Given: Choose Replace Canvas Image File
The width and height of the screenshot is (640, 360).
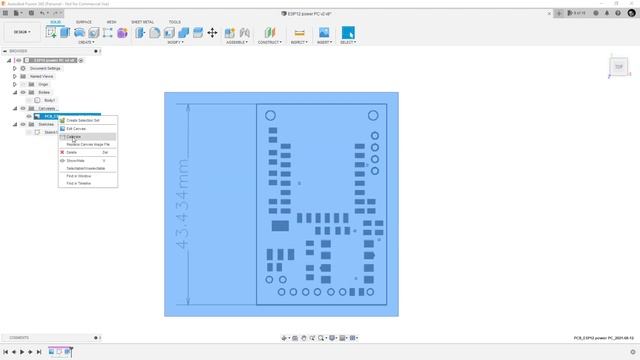Looking at the screenshot, I should [88, 144].
